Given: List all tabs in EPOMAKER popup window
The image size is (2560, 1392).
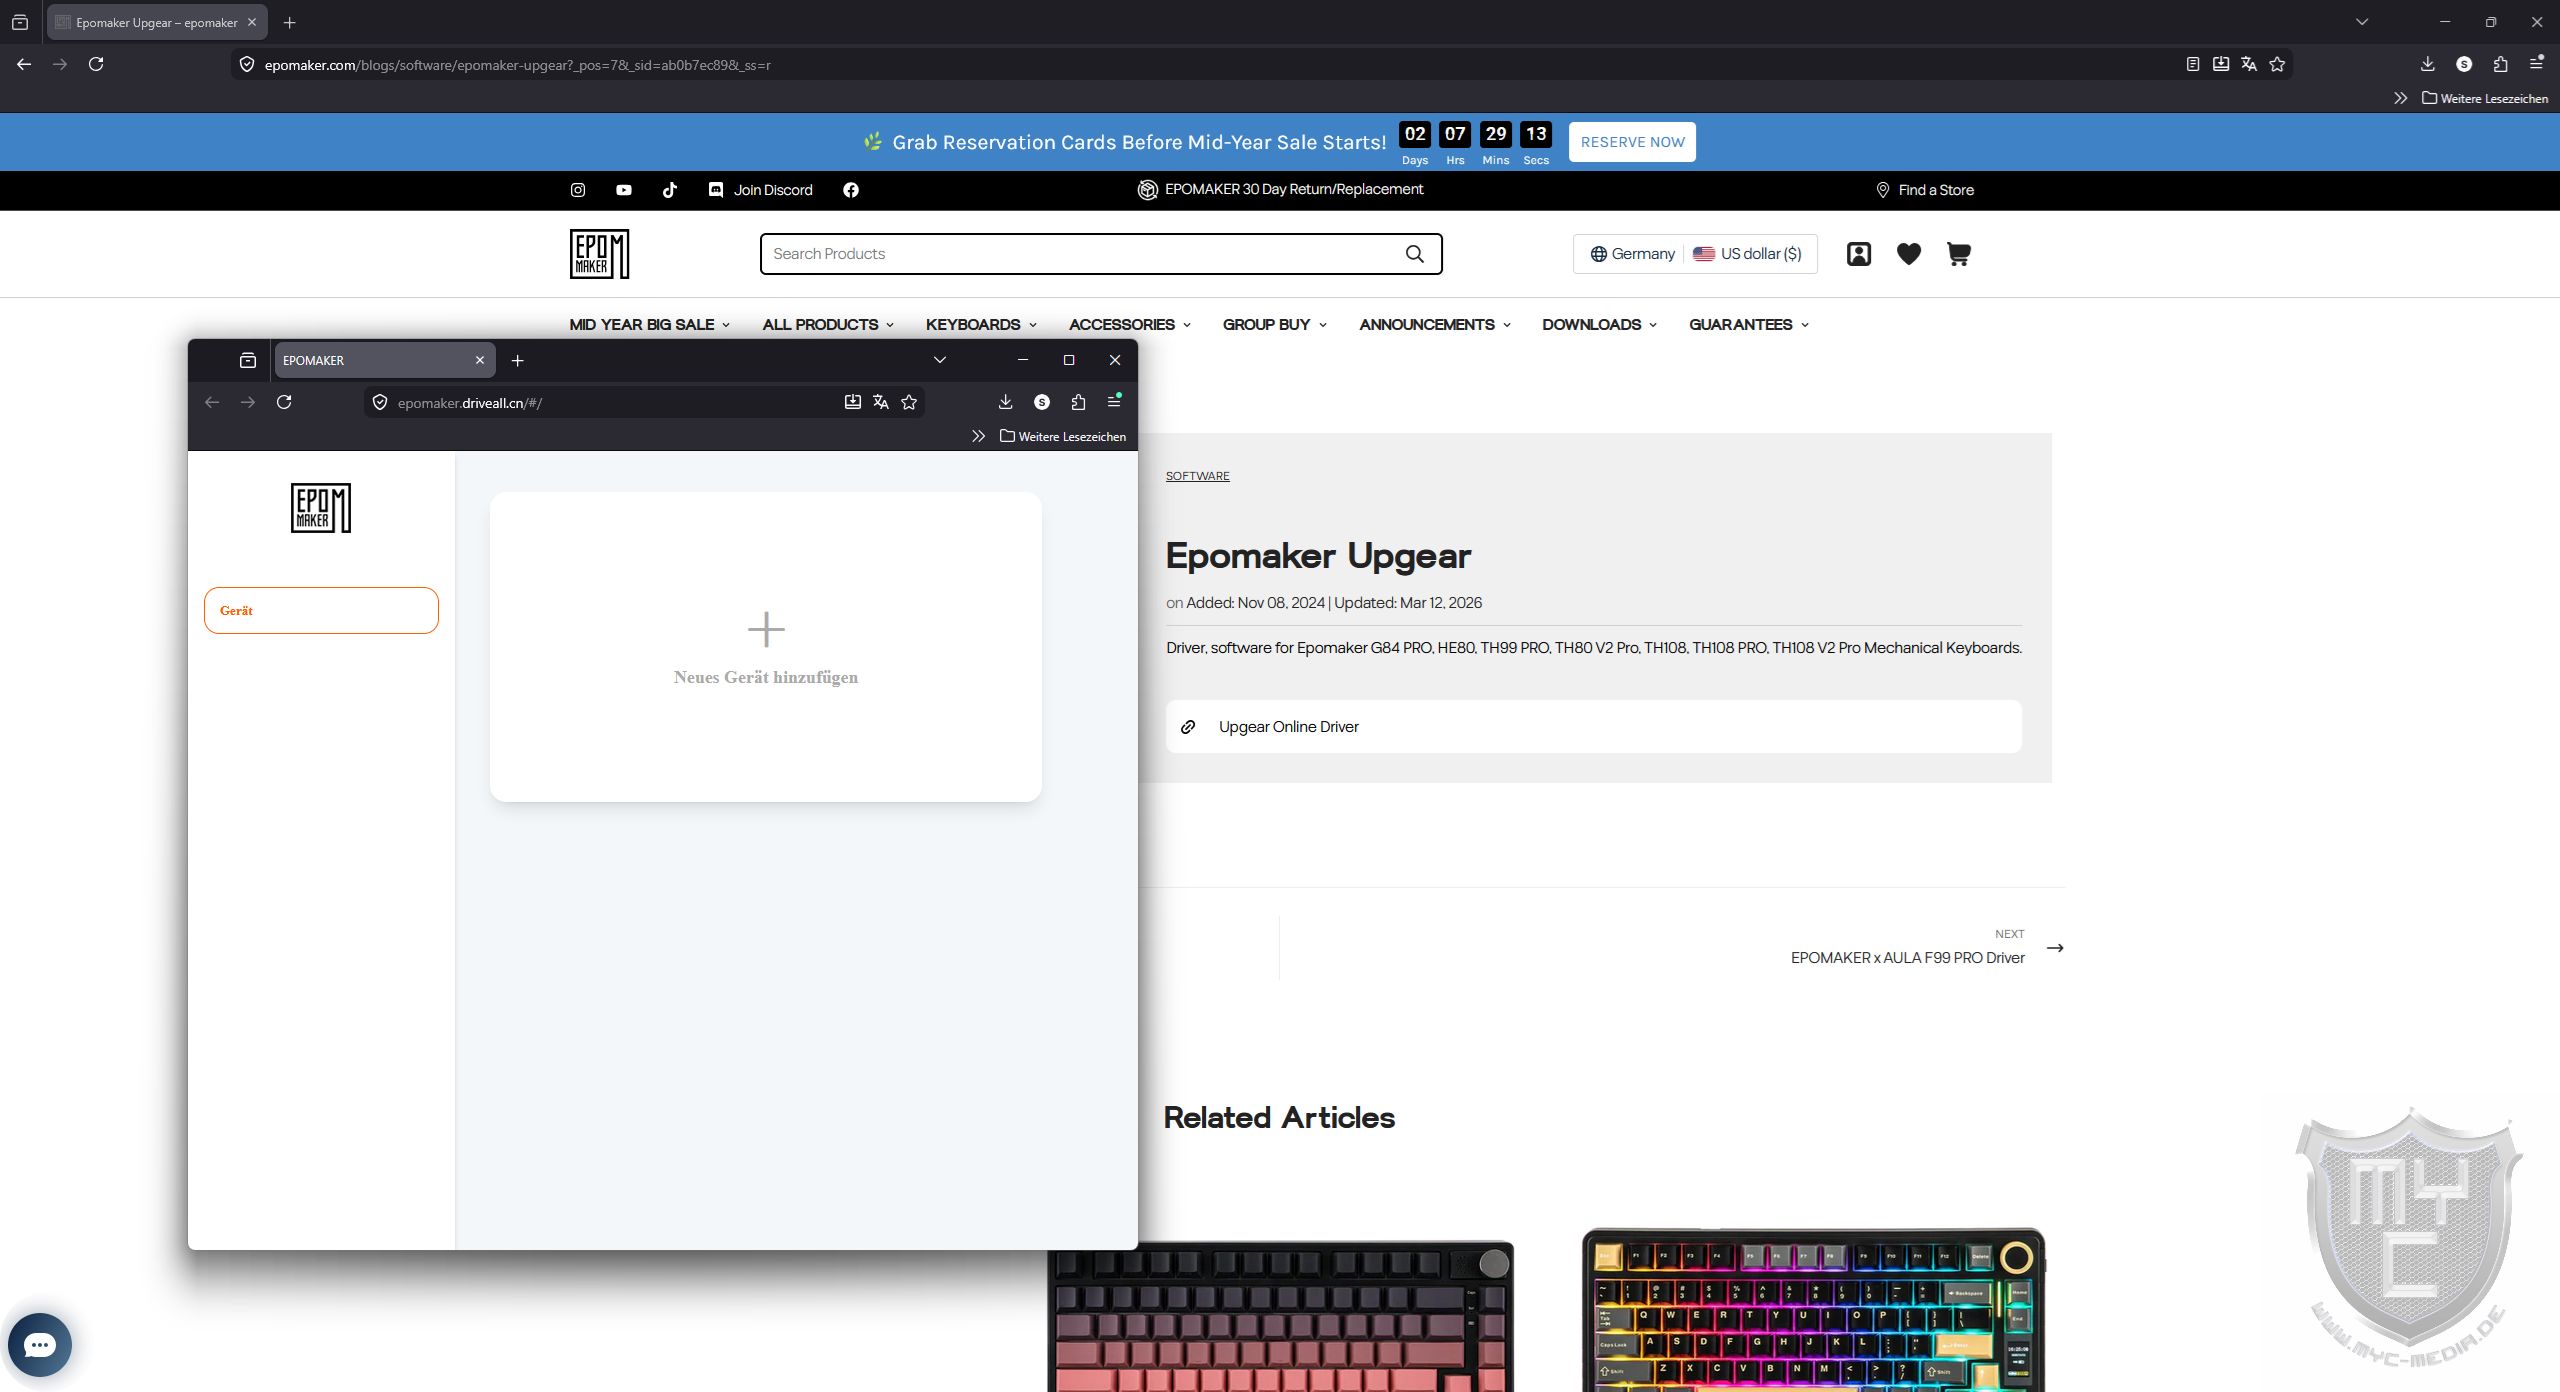Looking at the screenshot, I should point(940,360).
